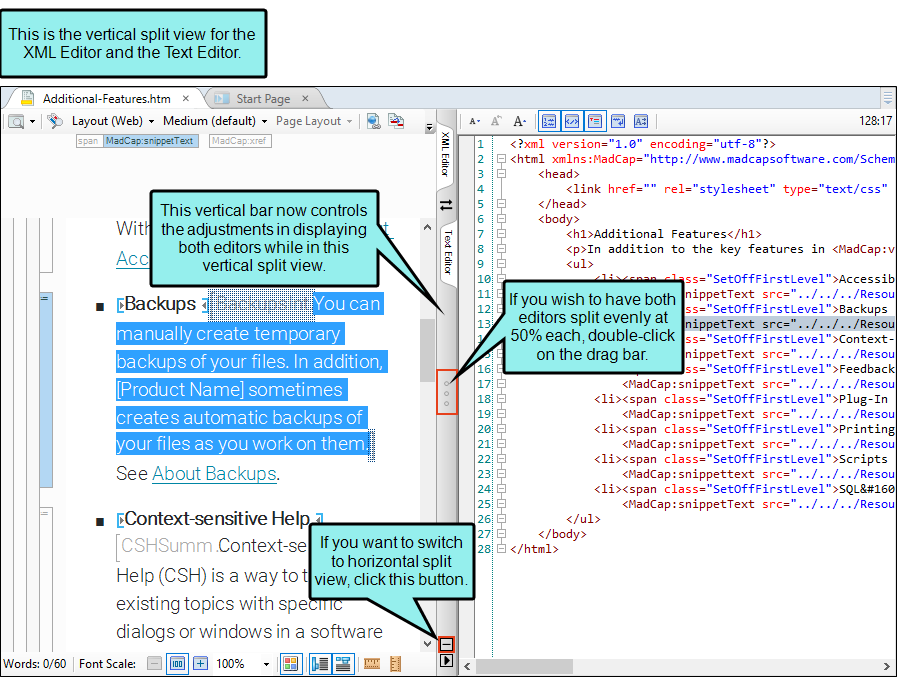Open the About Backups link
This screenshot has height=677, width=897.
pos(214,473)
